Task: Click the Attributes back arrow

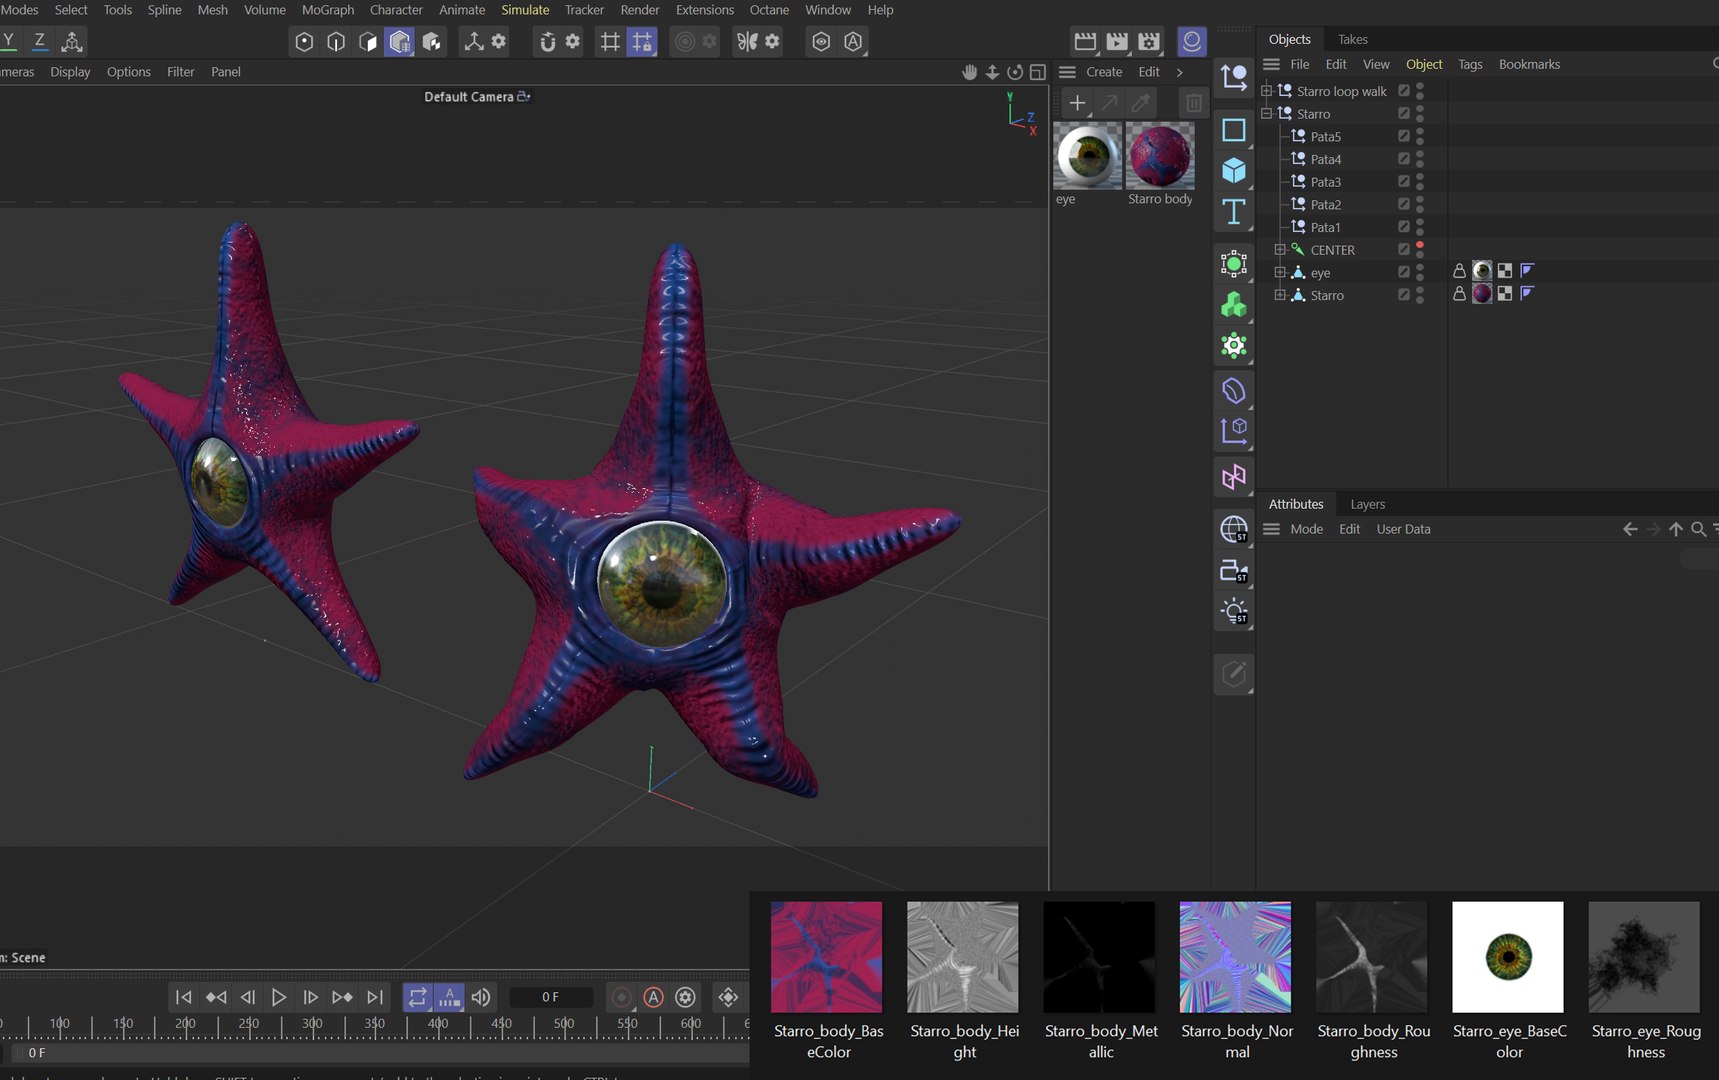Action: (1630, 529)
